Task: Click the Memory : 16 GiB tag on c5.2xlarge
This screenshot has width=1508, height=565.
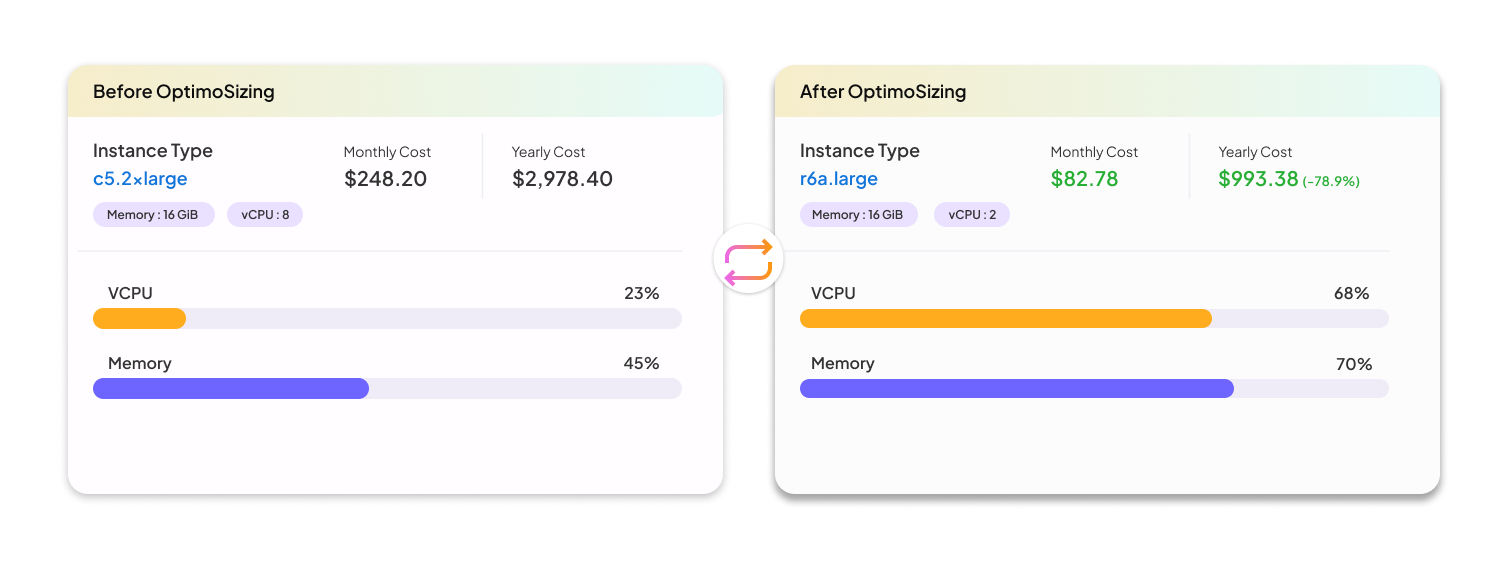Action: (x=153, y=215)
